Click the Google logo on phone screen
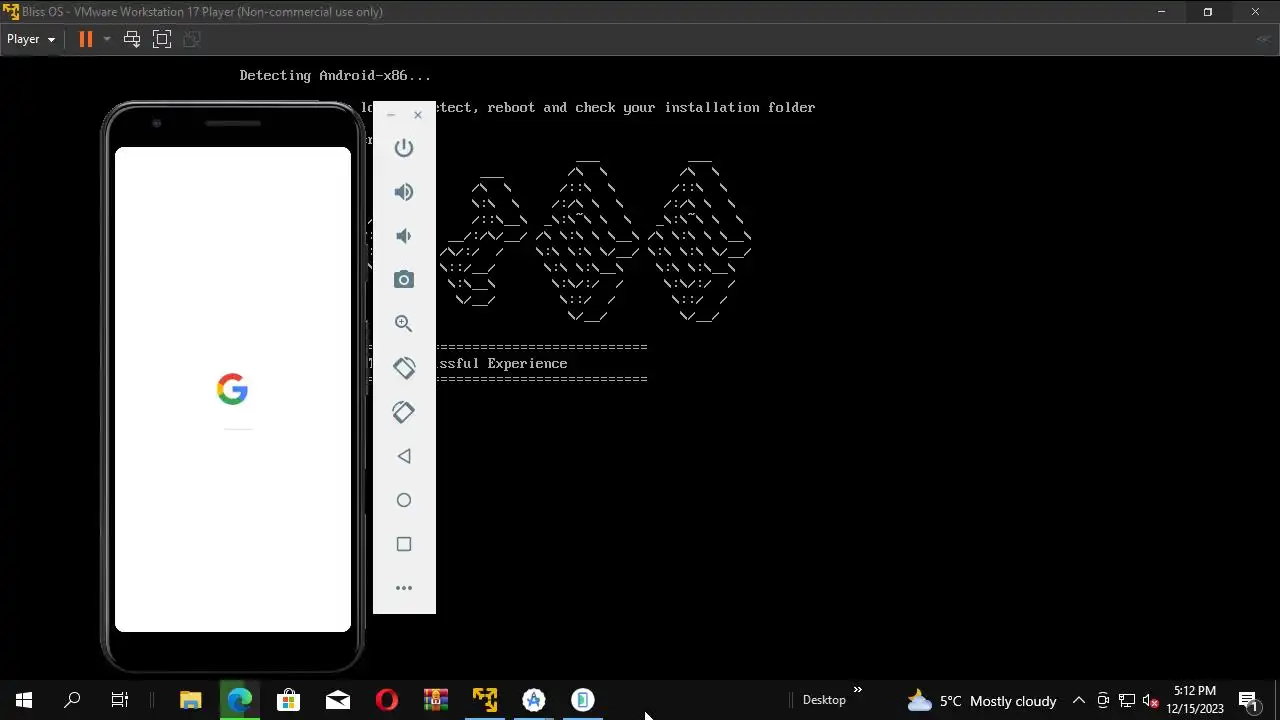Viewport: 1280px width, 720px height. tap(232, 389)
